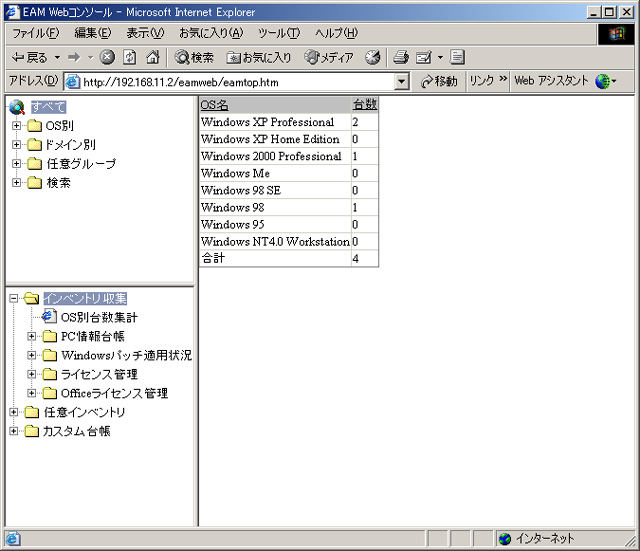Open the address bar dropdown arrow
The image size is (640, 551).
402,82
